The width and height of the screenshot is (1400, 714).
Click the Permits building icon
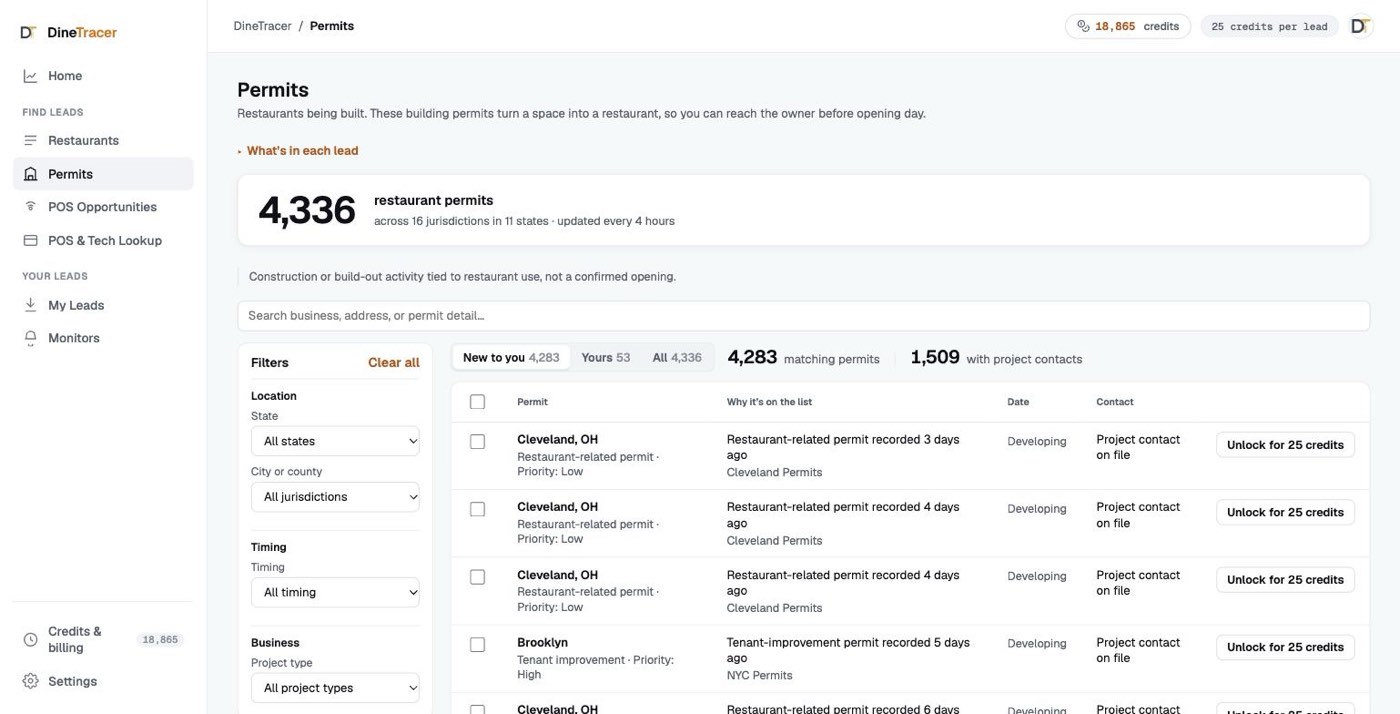coord(30,174)
